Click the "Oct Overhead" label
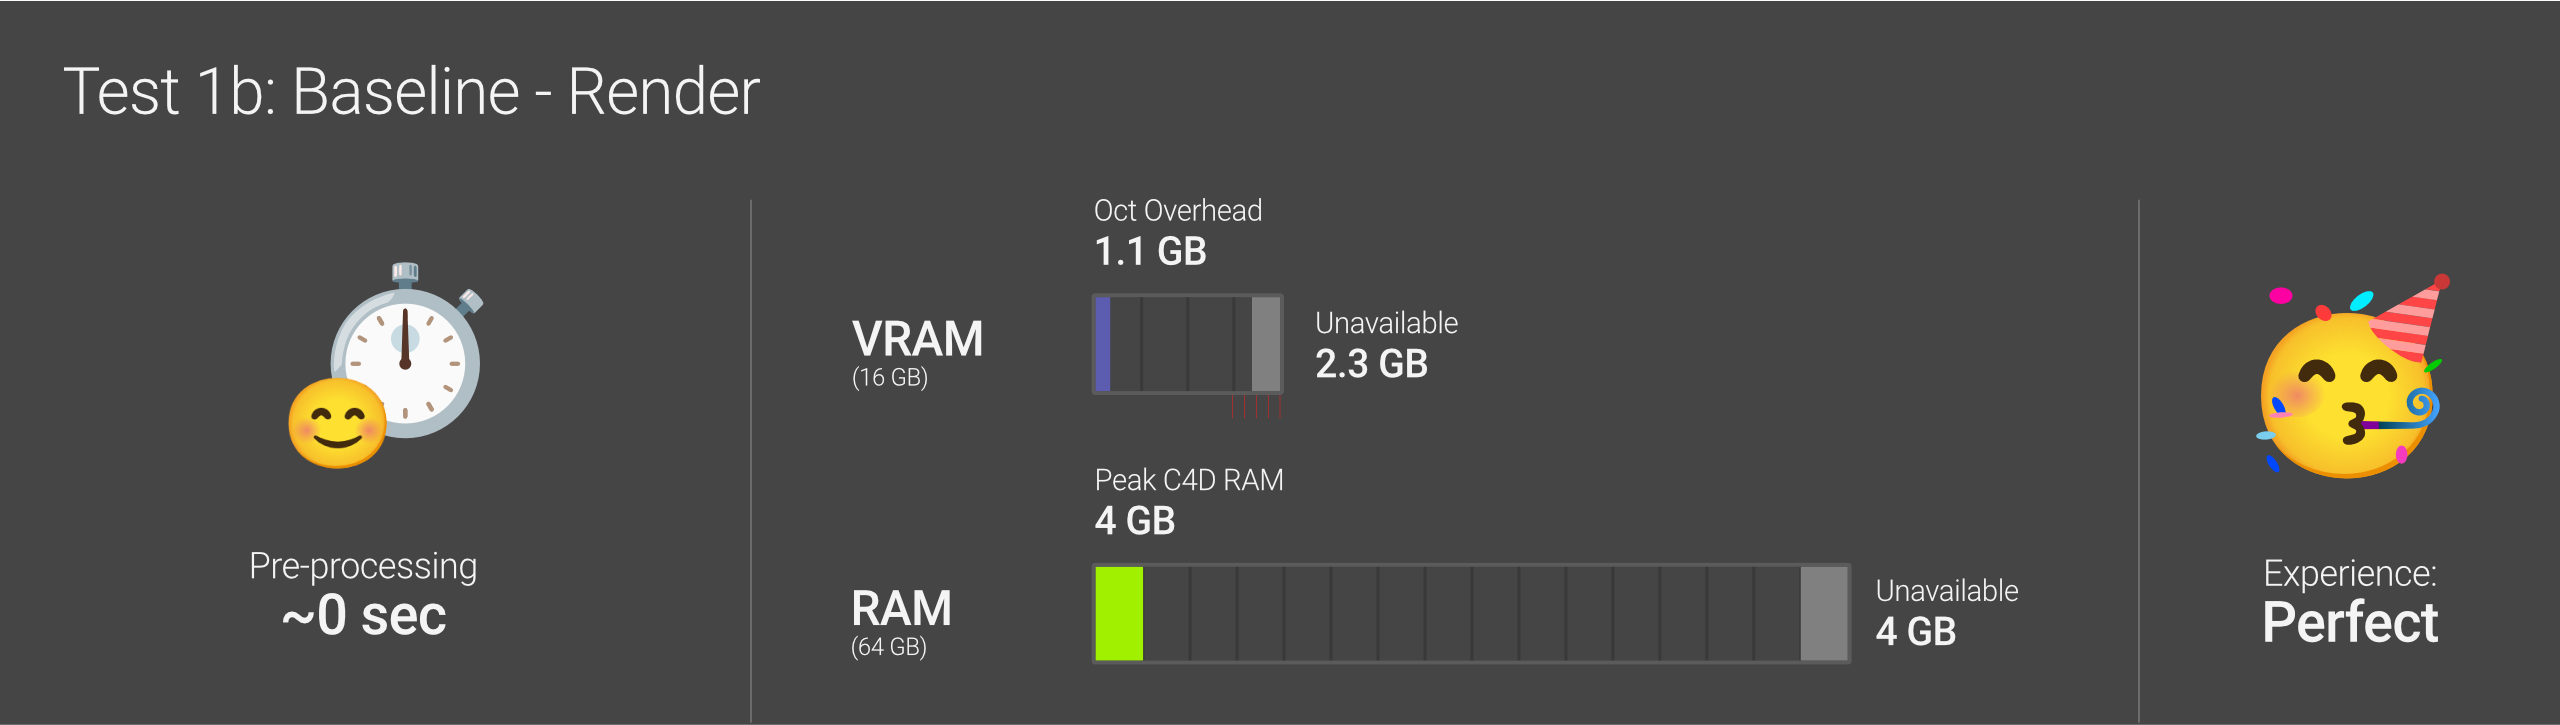2560x725 pixels. [1178, 211]
